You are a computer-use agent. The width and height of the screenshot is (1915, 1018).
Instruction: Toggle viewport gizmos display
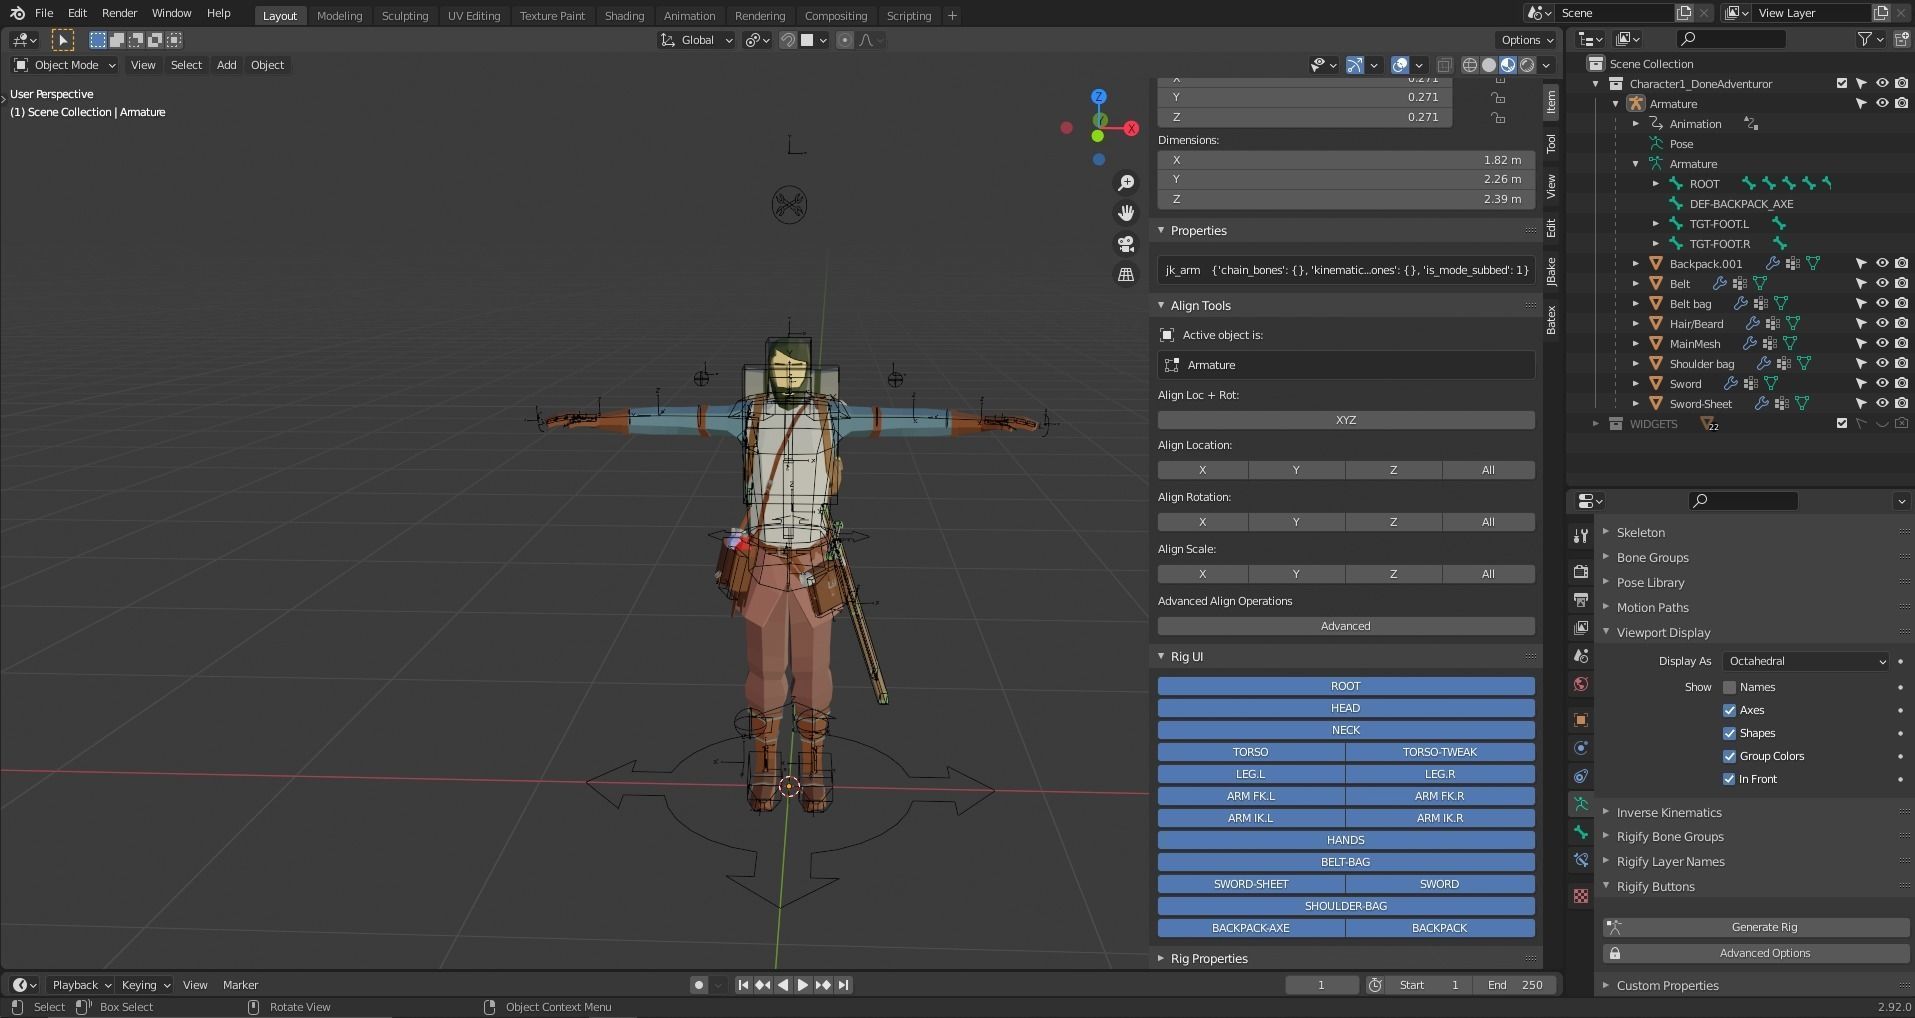pos(1355,65)
